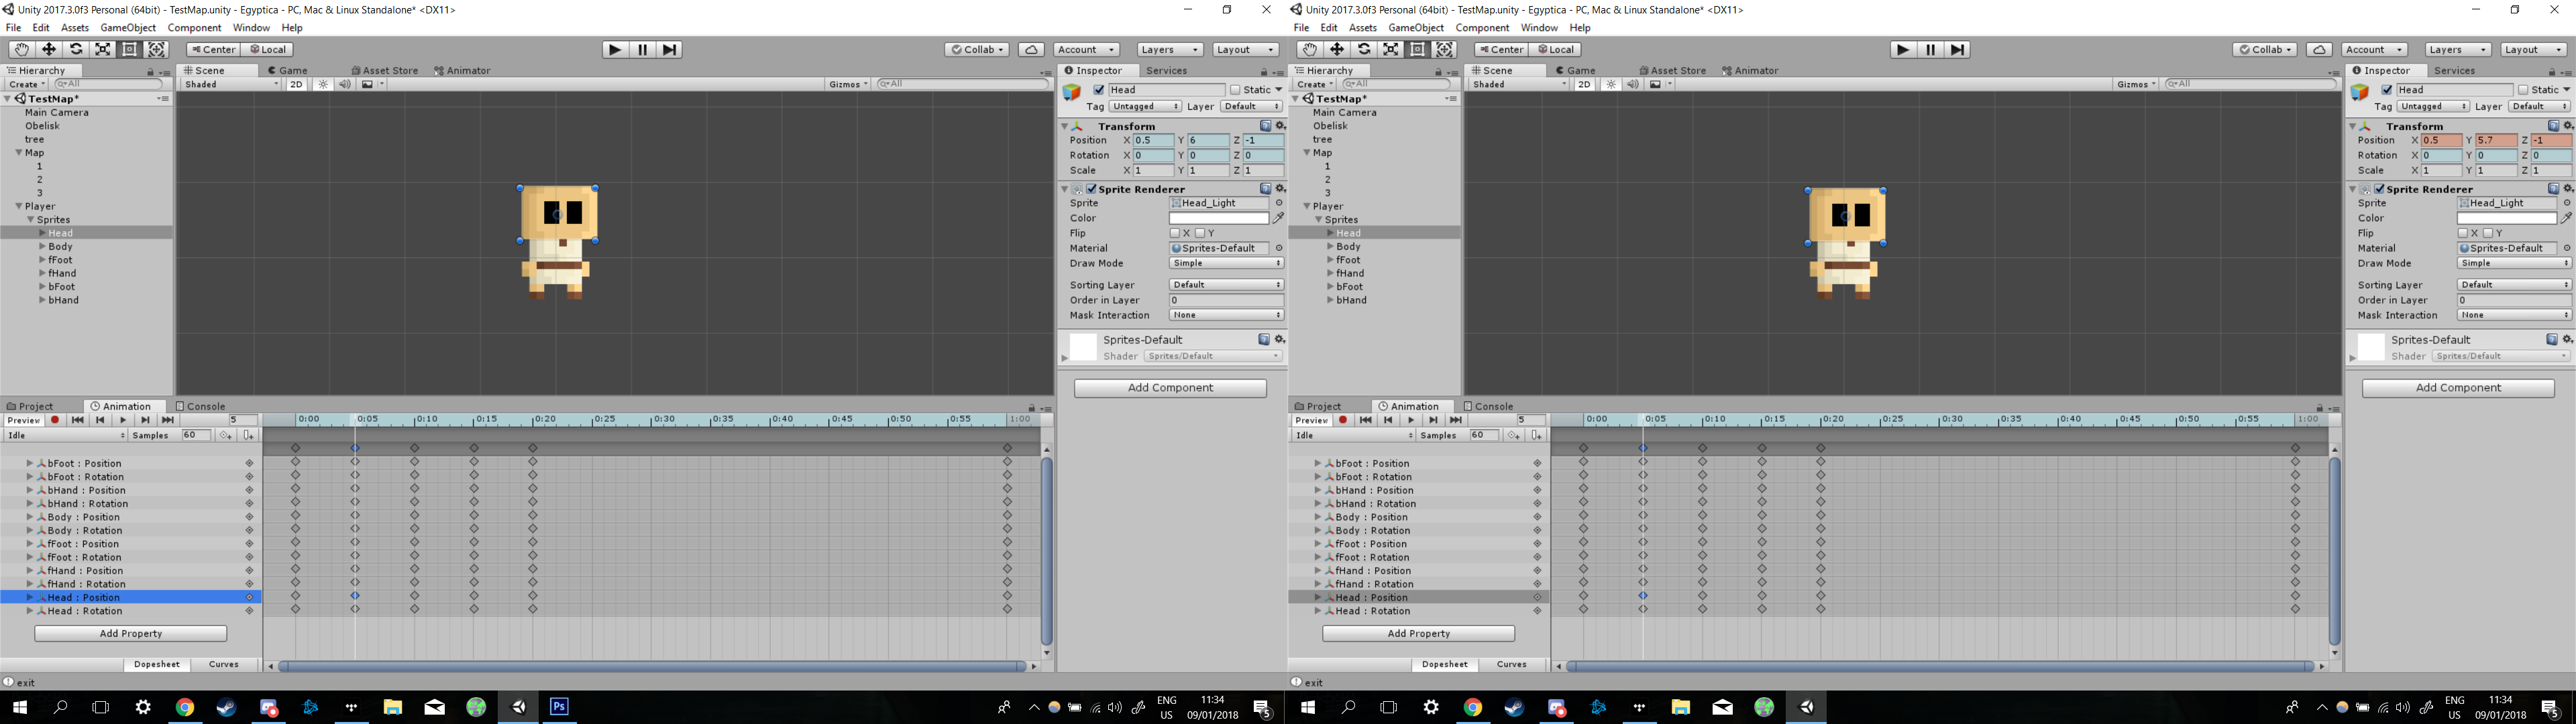Go to previous keyframe in left Animation panel
The width and height of the screenshot is (2576, 724).
[100, 420]
